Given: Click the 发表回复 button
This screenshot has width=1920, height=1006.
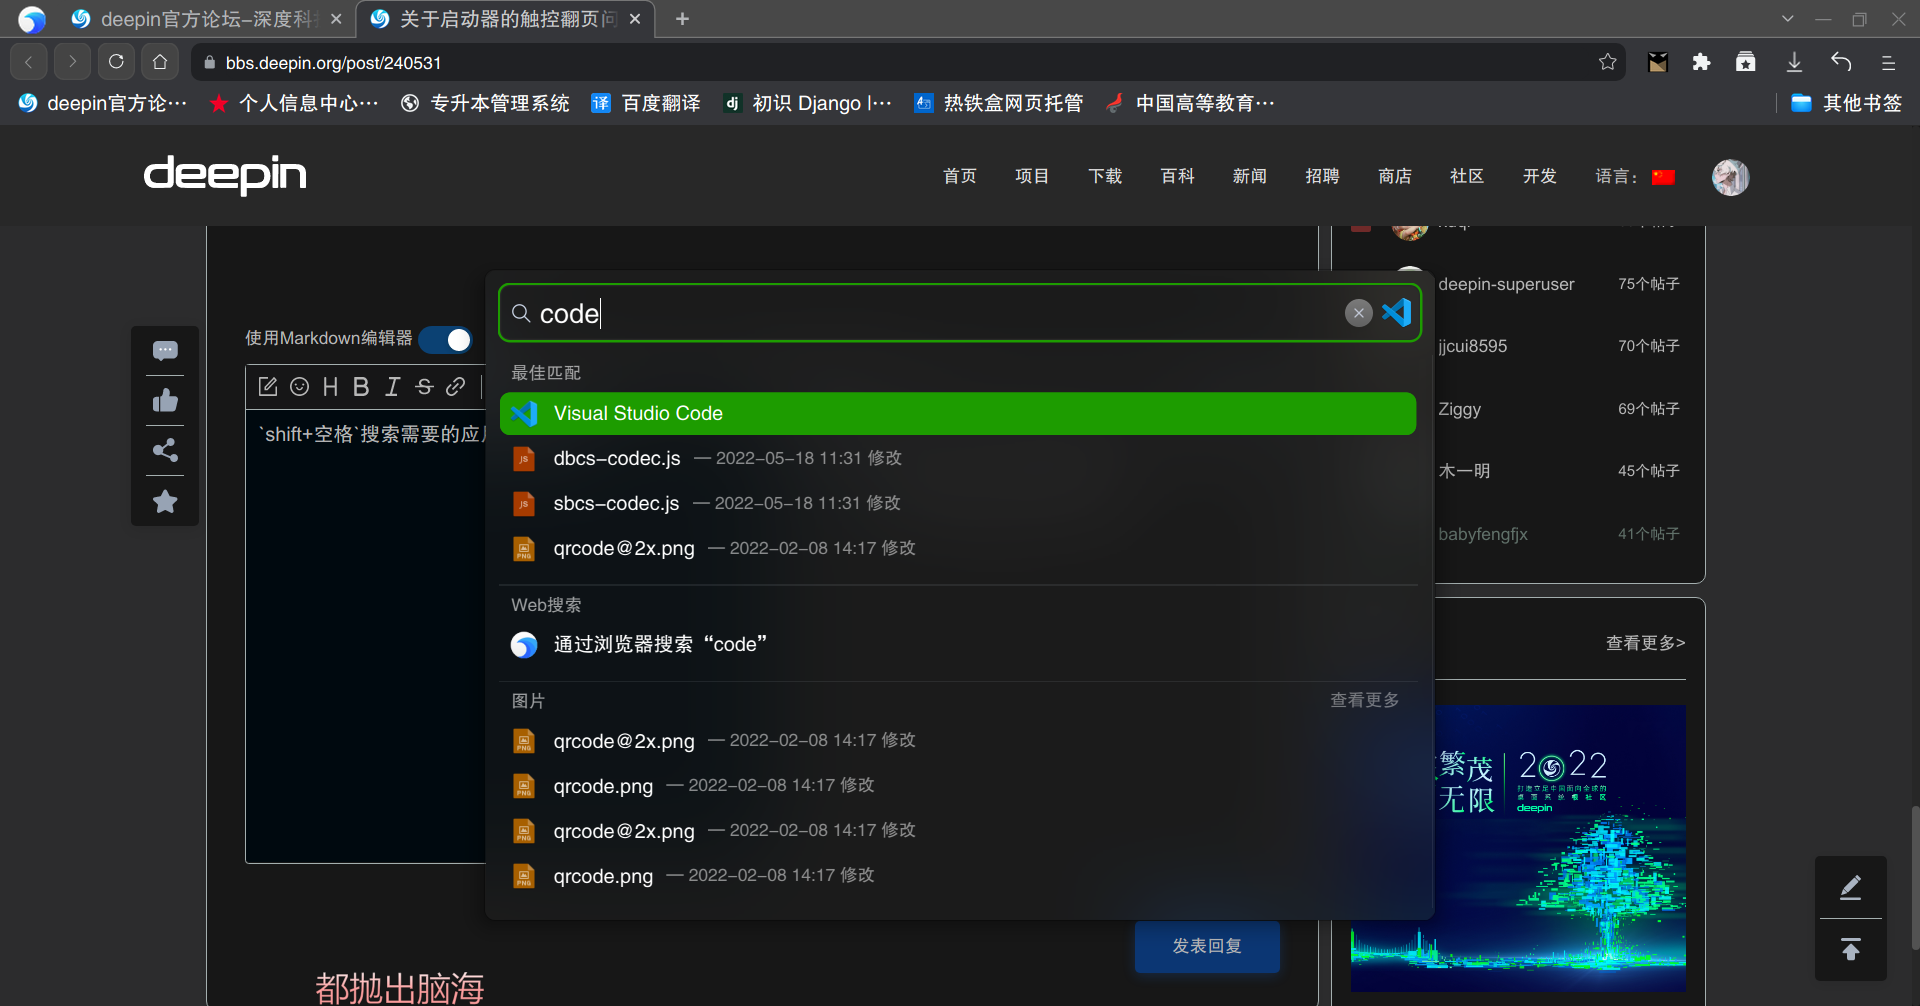Looking at the screenshot, I should coord(1207,946).
